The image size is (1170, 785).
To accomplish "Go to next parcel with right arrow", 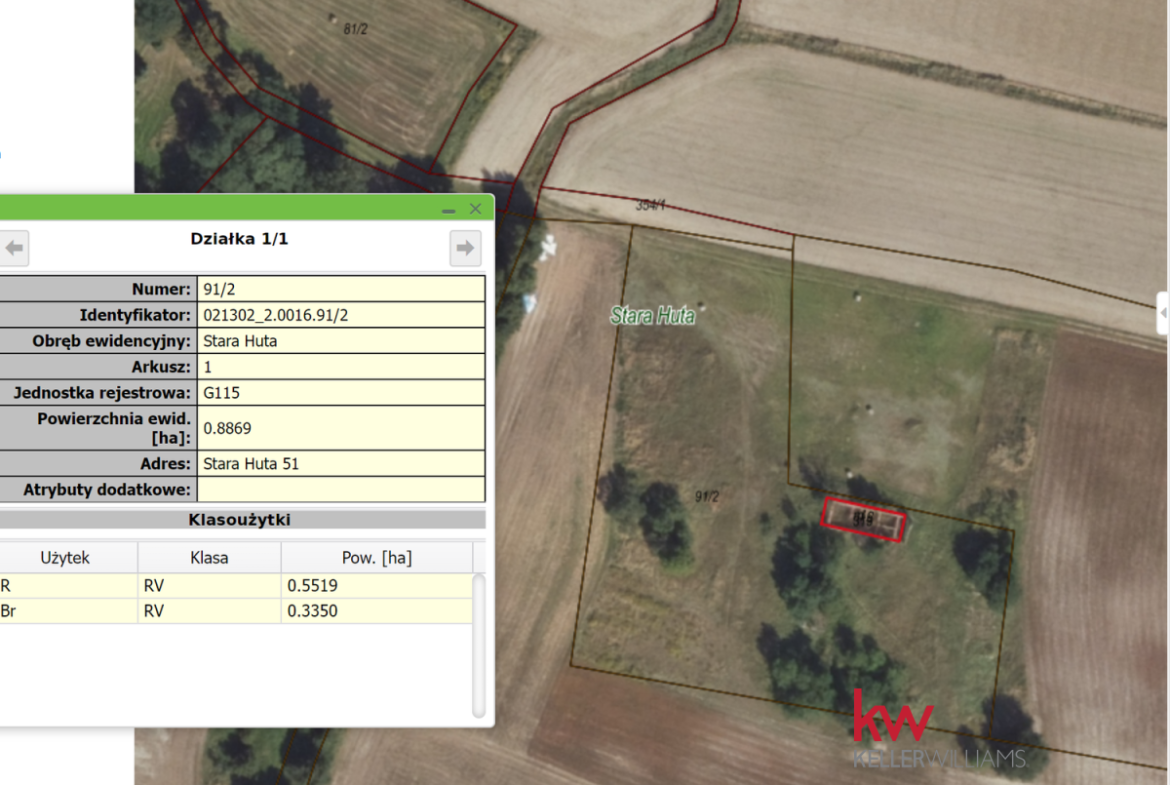I will pyautogui.click(x=465, y=248).
